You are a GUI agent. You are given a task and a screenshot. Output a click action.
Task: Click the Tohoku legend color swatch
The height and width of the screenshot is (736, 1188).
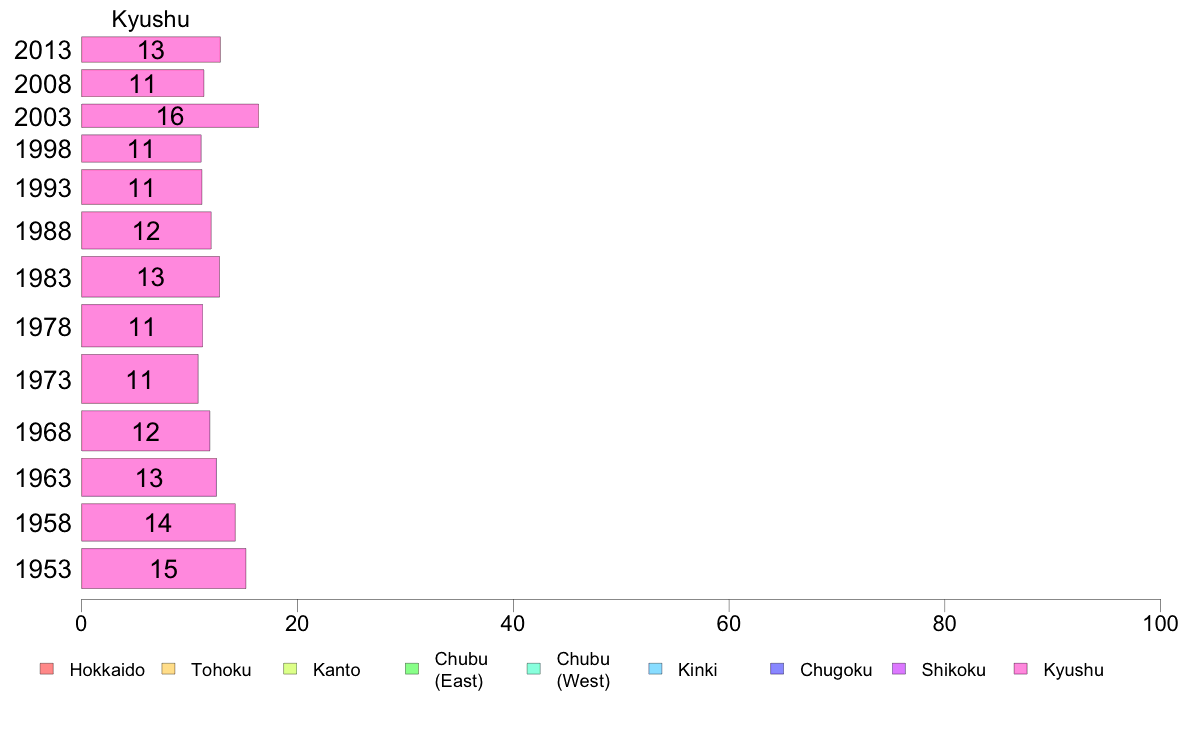(168, 669)
